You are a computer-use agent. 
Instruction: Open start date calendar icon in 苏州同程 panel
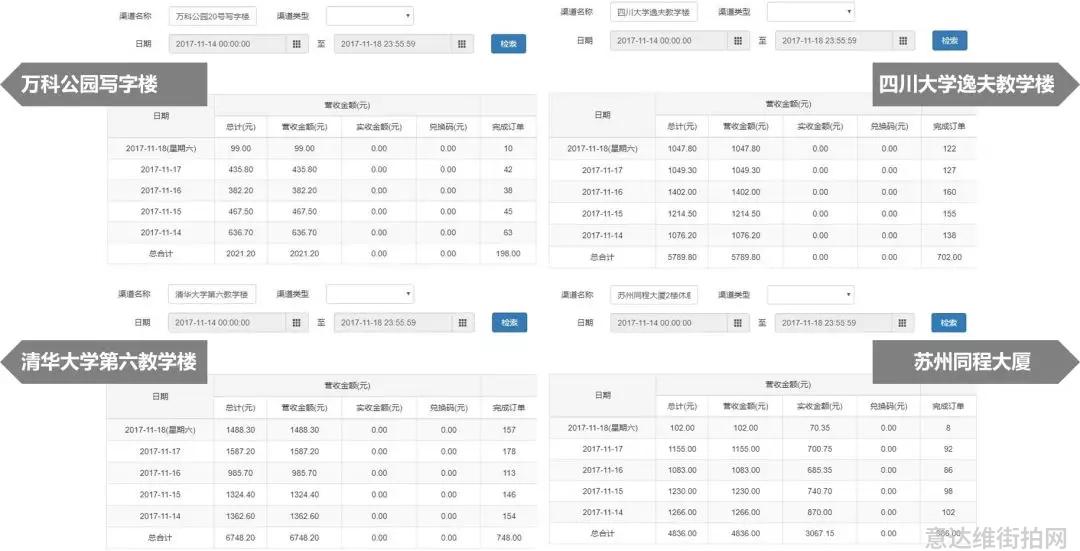tap(738, 323)
